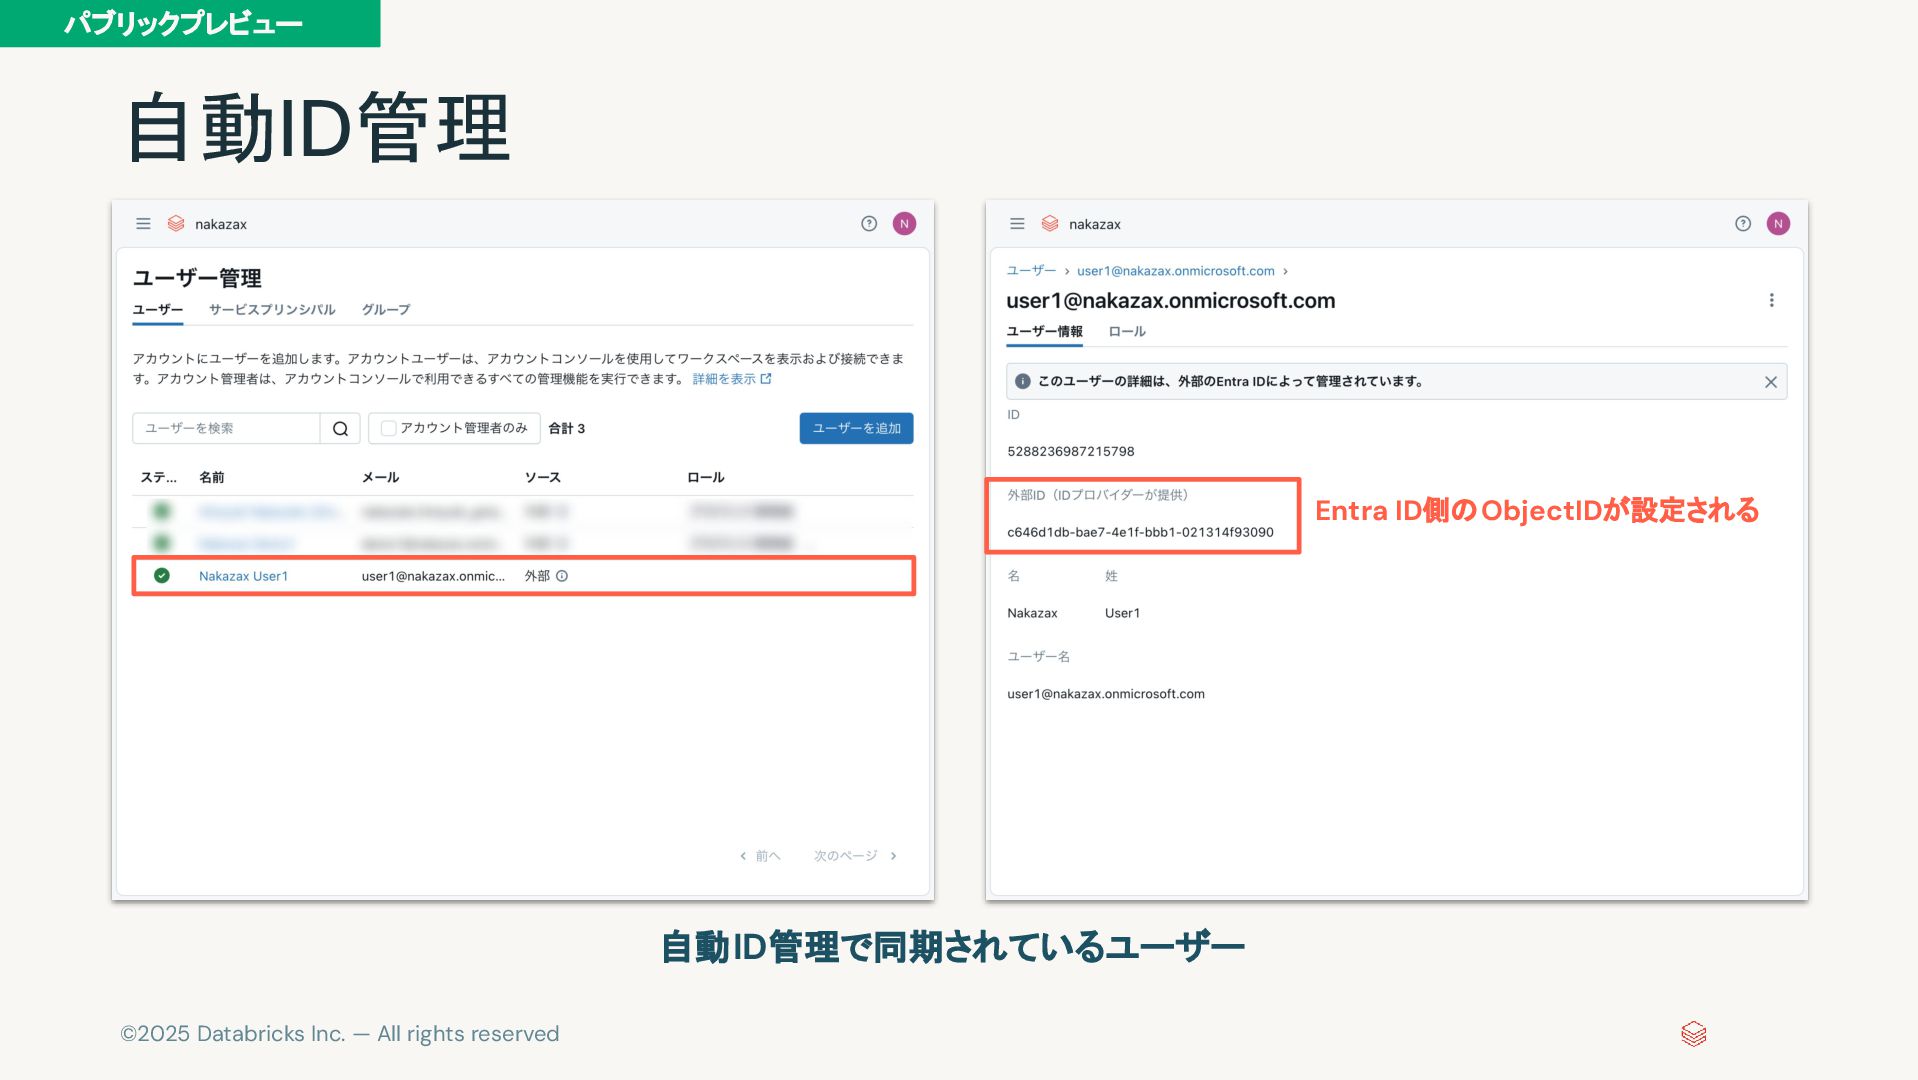Viewport: 1918px width, 1080px height.
Task: Click the user1@nakazax.onmic... email cell
Action: pyautogui.click(x=433, y=576)
